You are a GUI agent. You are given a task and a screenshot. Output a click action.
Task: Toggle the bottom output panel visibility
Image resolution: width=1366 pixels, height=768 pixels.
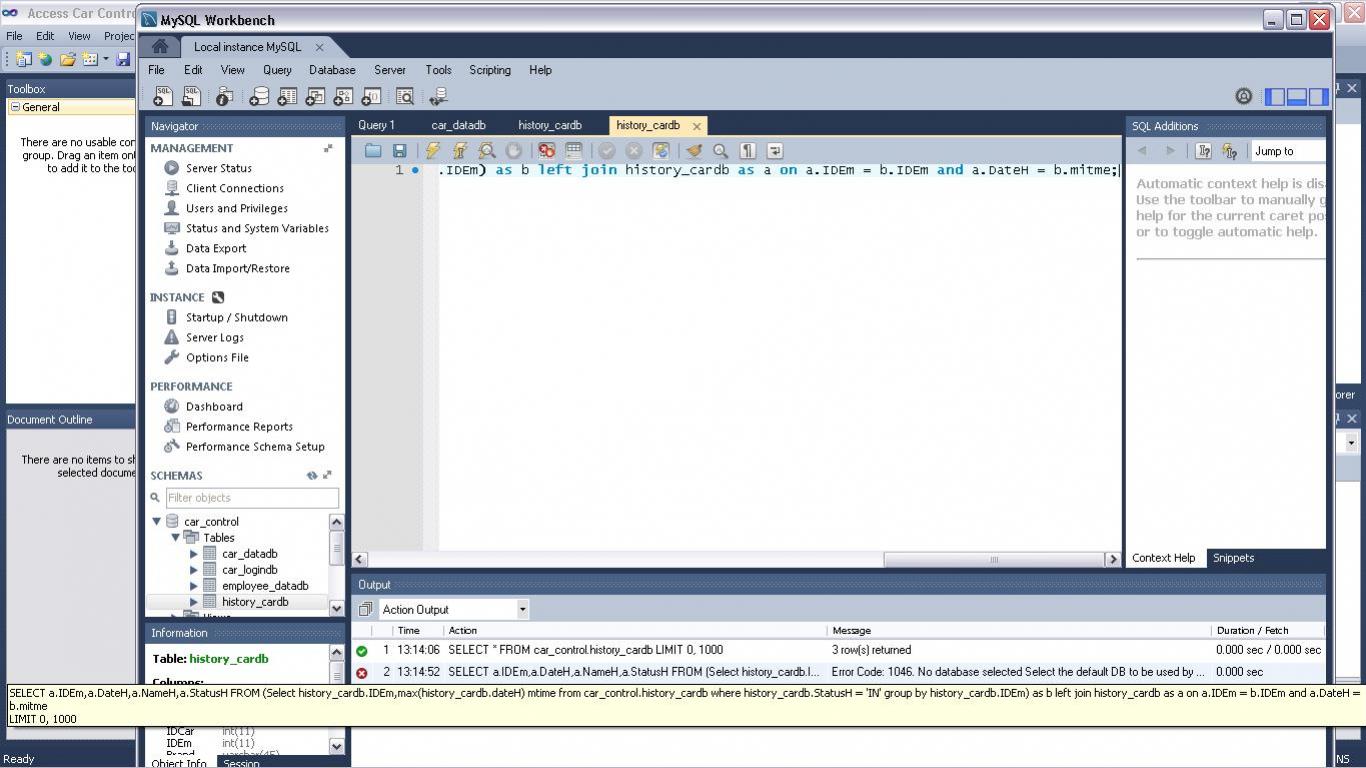1297,97
